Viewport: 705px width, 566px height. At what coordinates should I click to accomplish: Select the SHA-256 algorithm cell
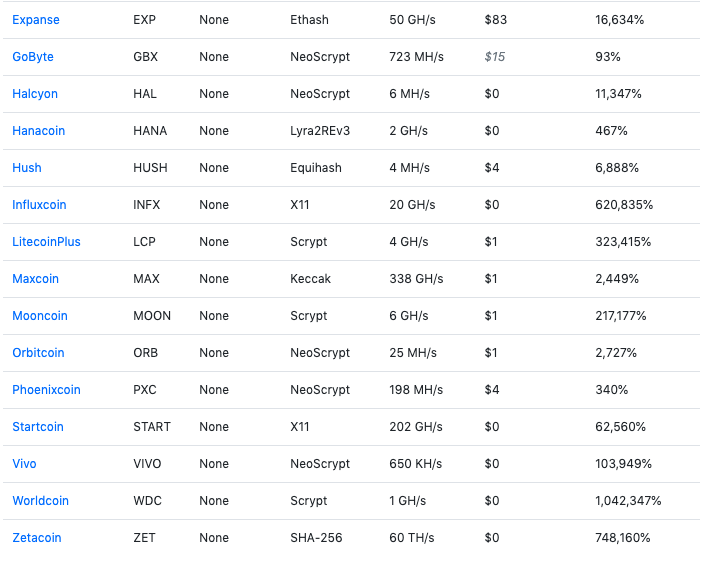click(316, 538)
